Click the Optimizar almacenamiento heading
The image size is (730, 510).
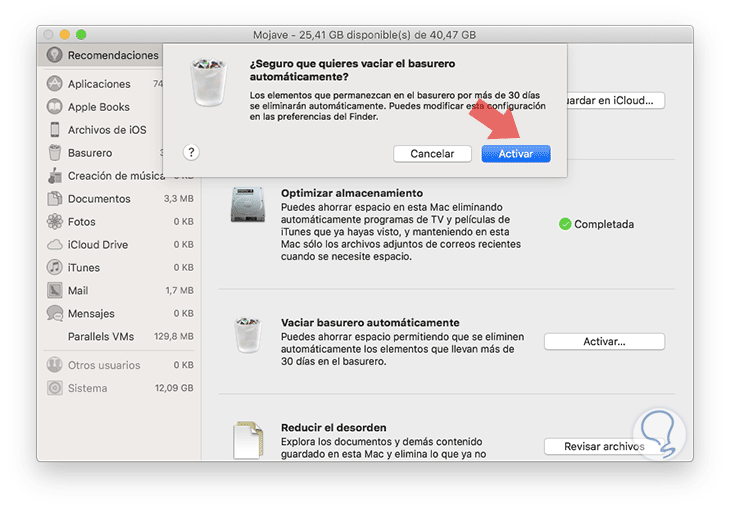click(352, 193)
